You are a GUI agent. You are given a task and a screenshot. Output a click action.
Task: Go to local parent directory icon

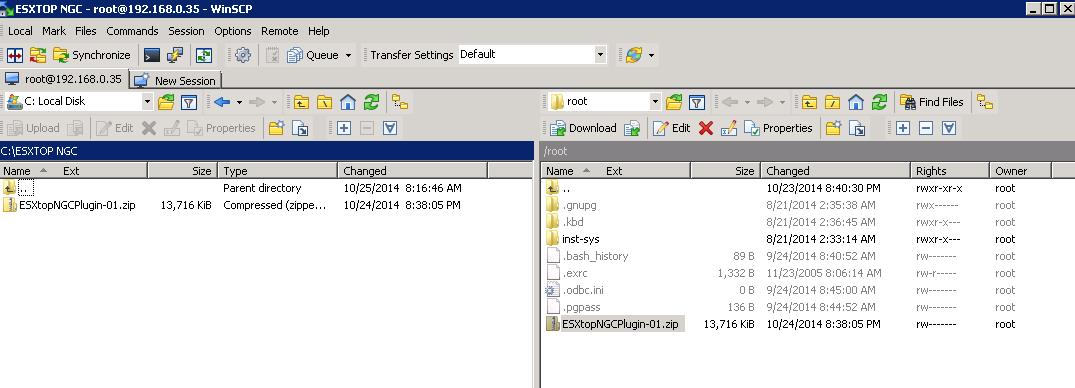click(301, 102)
